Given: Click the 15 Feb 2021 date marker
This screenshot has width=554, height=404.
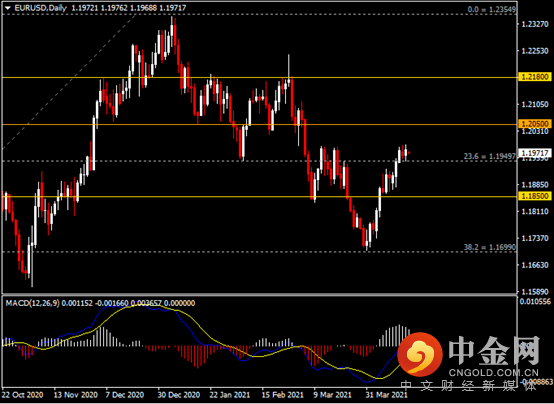Looking at the screenshot, I should click(282, 395).
